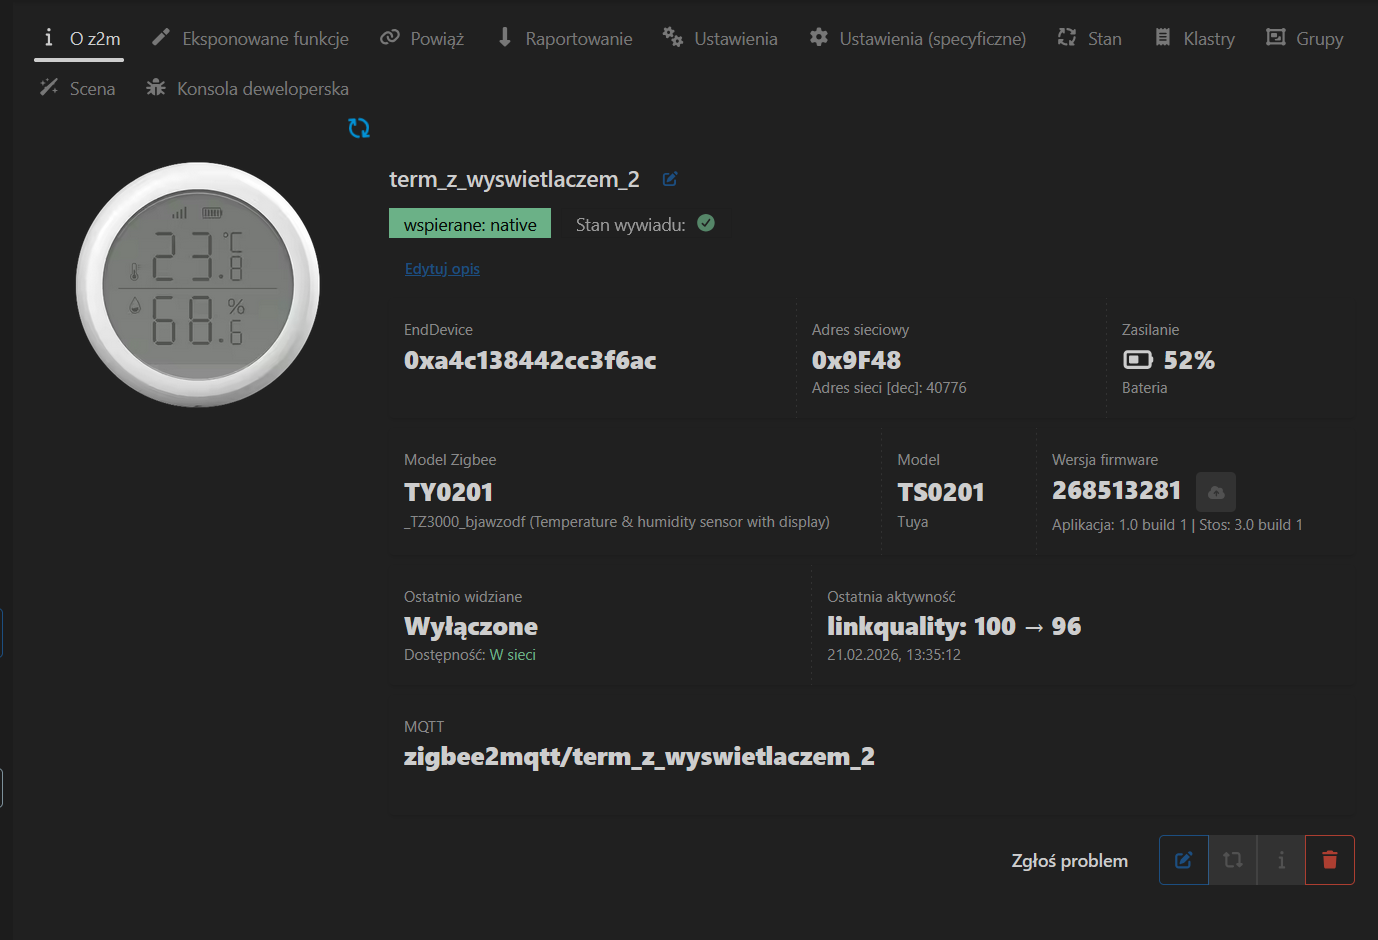Click the IEEE address 0xa4c138442cc3f6ac
Screen dimensions: 1378x940
tap(530, 360)
